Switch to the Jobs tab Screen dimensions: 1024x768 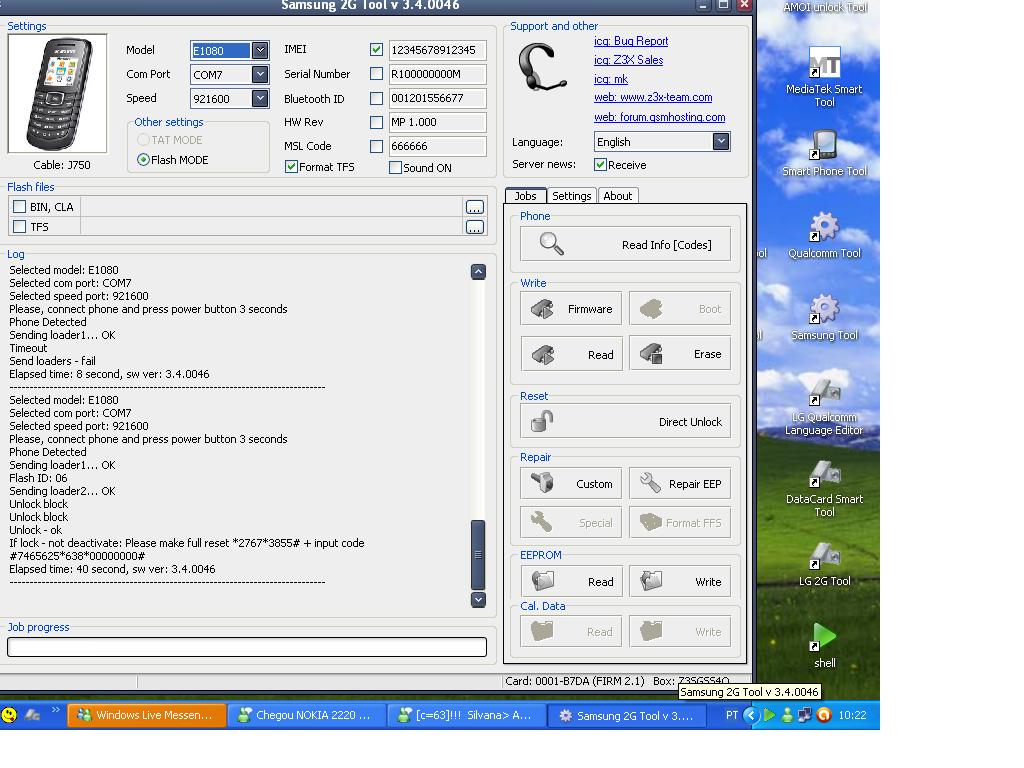pos(525,195)
